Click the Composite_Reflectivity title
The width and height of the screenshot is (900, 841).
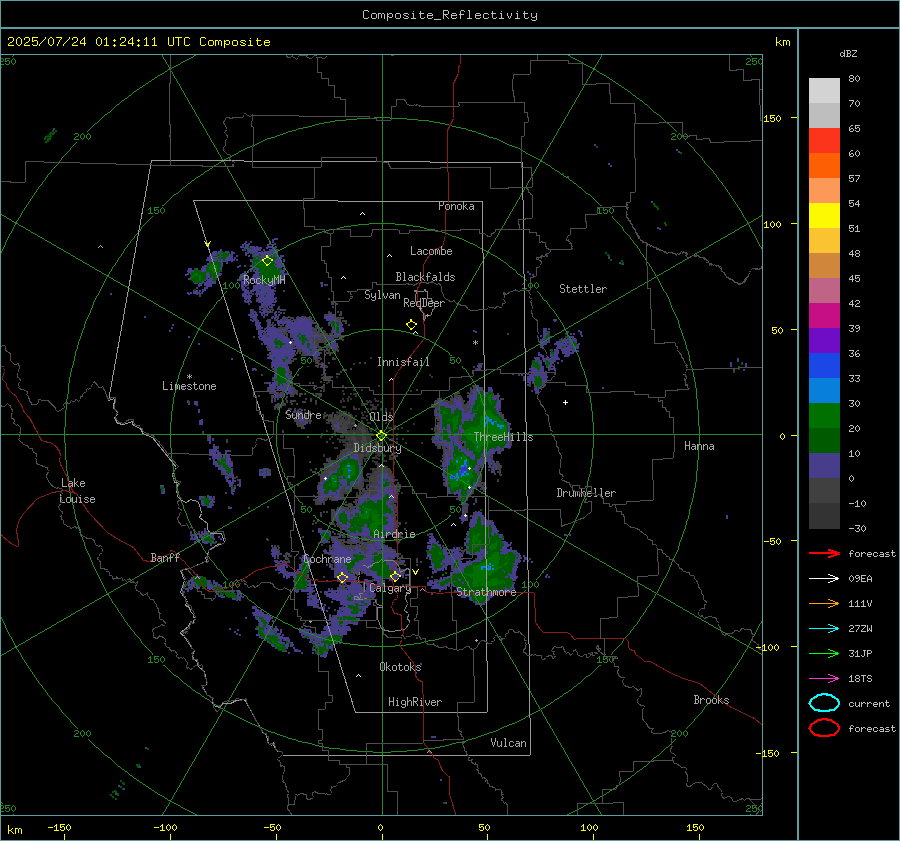(449, 15)
